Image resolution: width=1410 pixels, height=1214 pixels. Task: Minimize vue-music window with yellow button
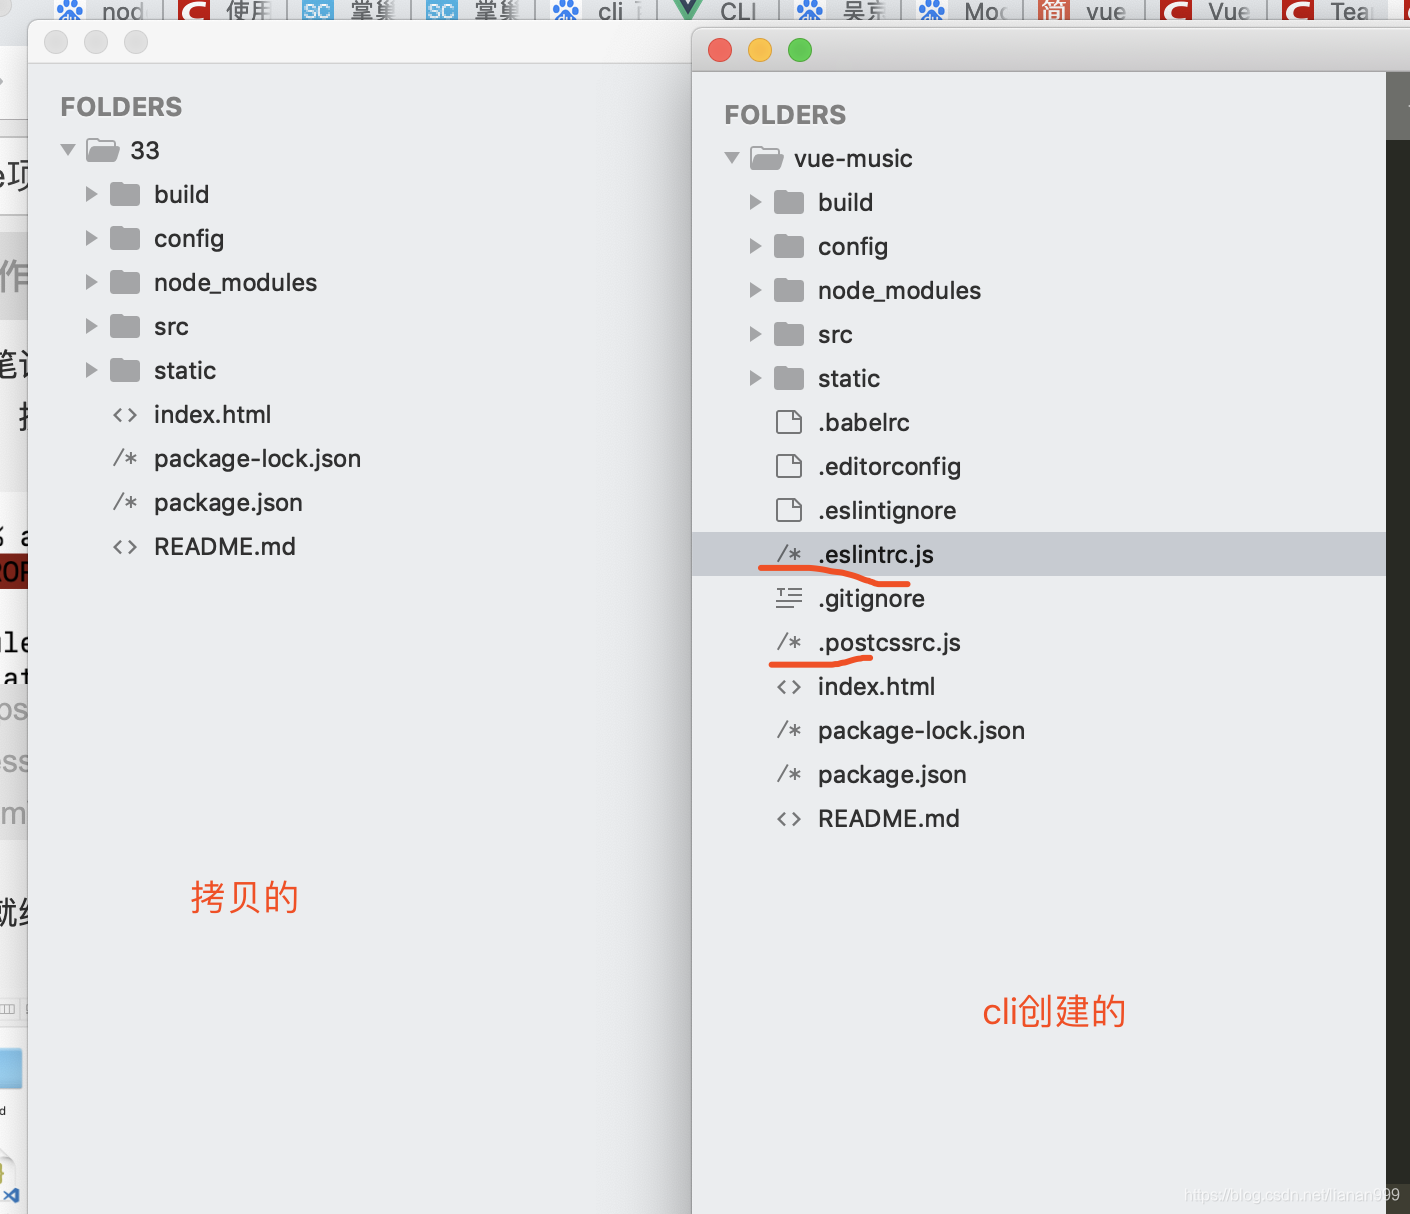760,50
